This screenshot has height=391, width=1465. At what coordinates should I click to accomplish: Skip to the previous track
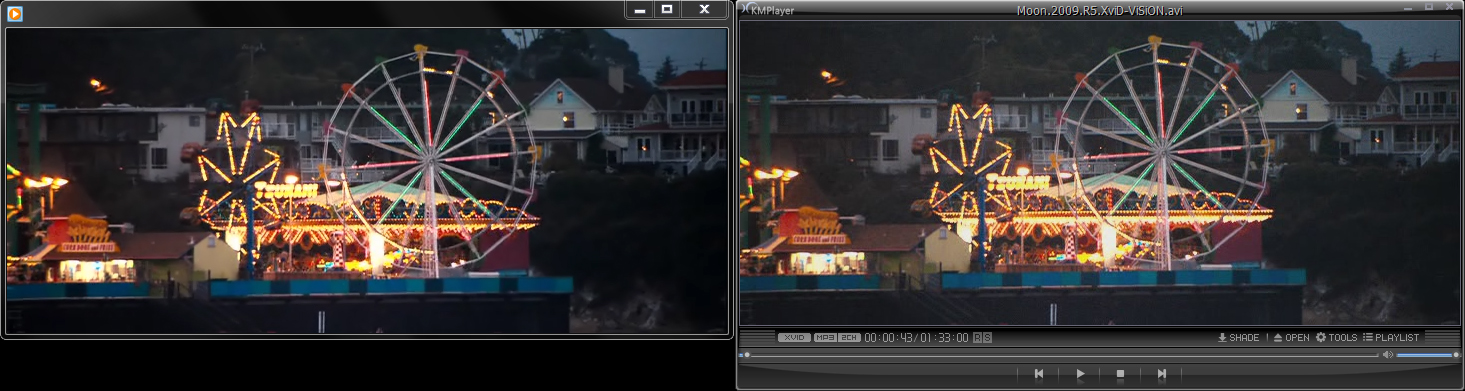click(1039, 374)
